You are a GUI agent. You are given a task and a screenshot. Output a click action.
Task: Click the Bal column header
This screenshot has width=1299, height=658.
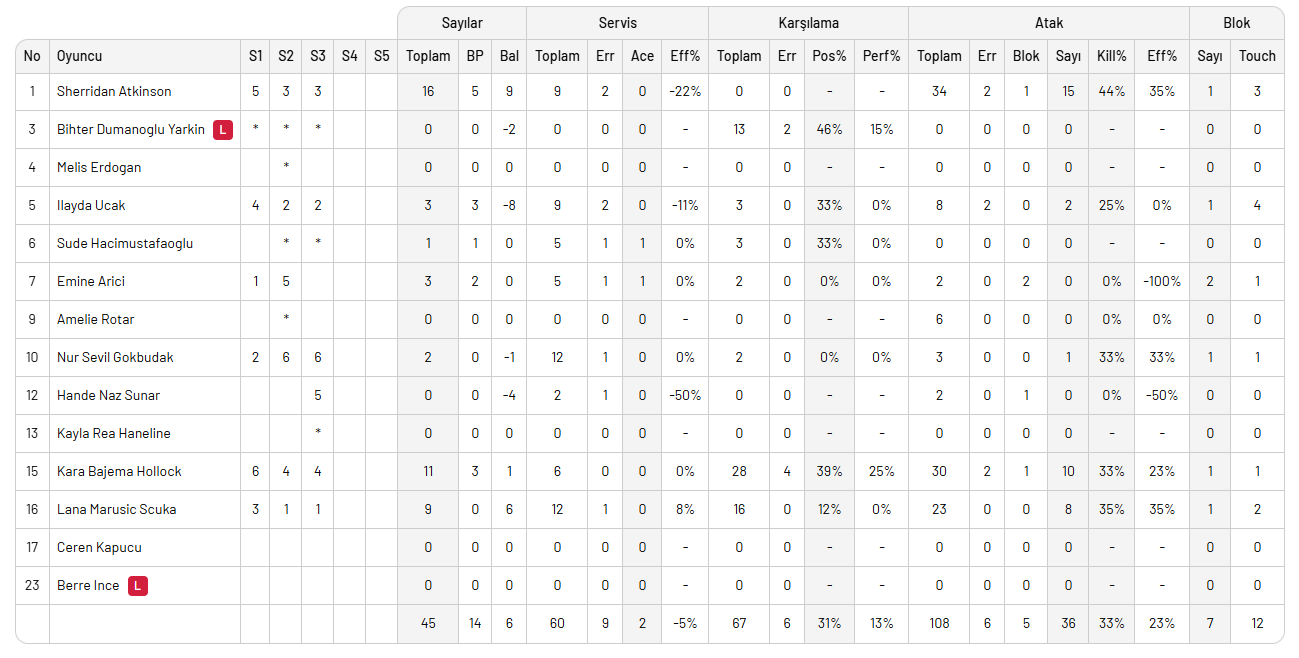point(509,56)
